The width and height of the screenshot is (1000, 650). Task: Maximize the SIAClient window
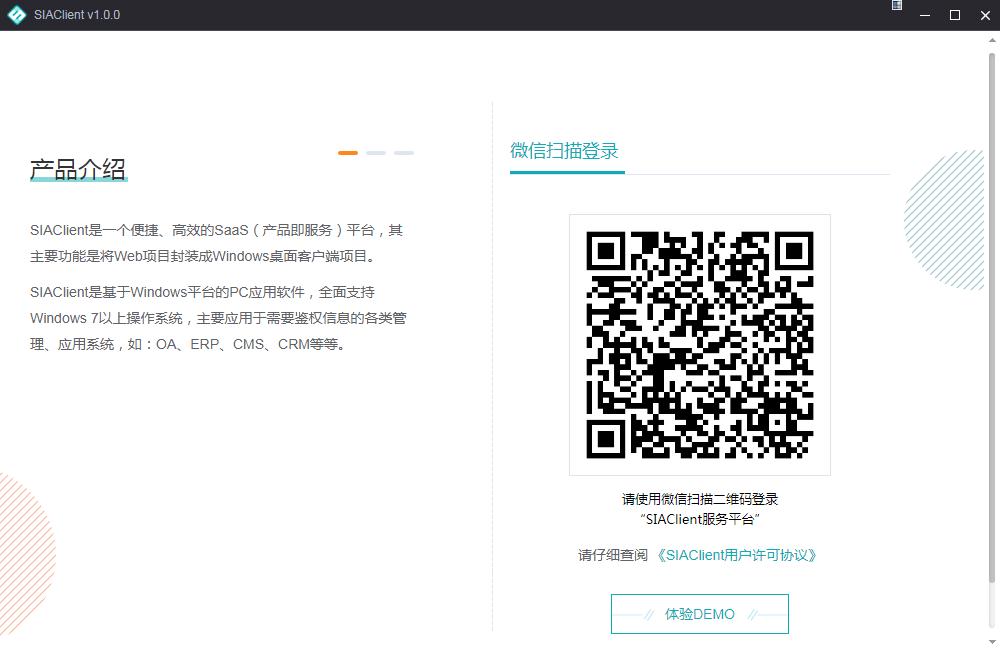pyautogui.click(x=955, y=15)
